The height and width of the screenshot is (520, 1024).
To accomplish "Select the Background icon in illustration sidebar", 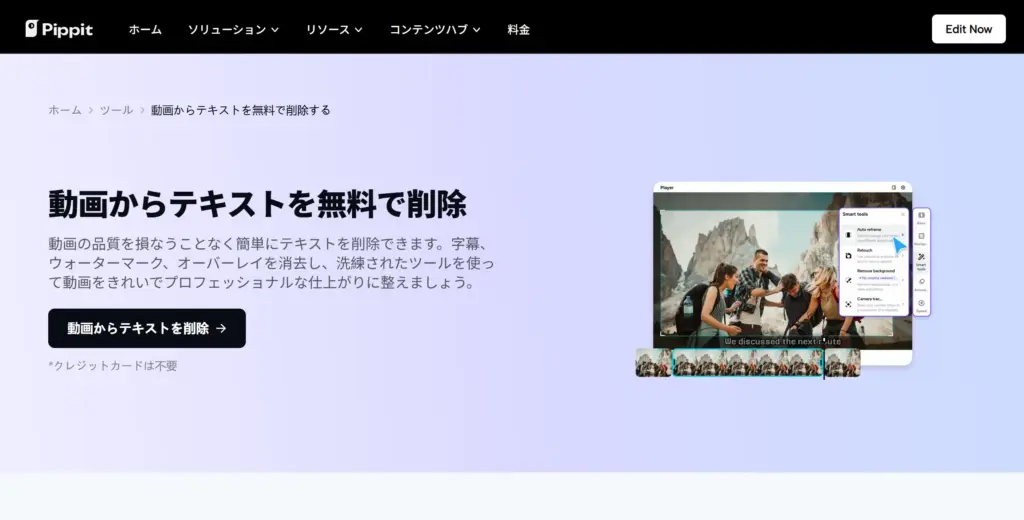I will (921, 238).
